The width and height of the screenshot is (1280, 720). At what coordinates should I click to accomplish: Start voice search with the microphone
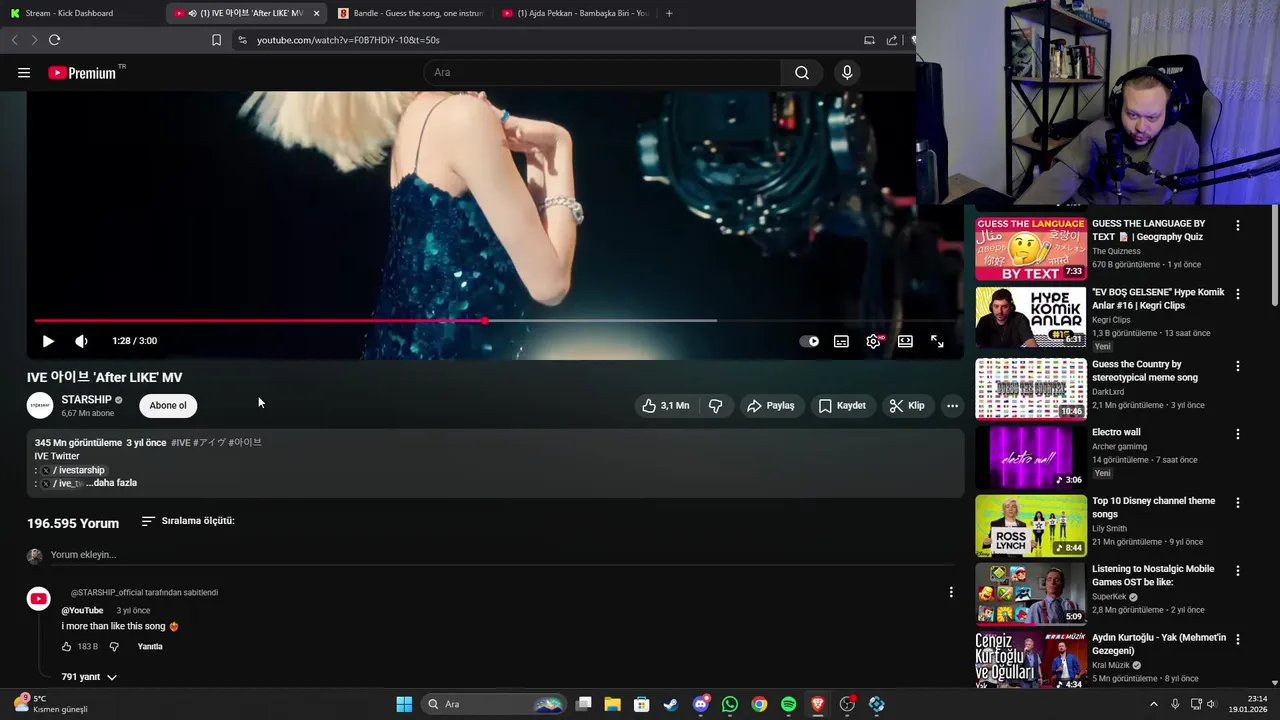coord(847,72)
